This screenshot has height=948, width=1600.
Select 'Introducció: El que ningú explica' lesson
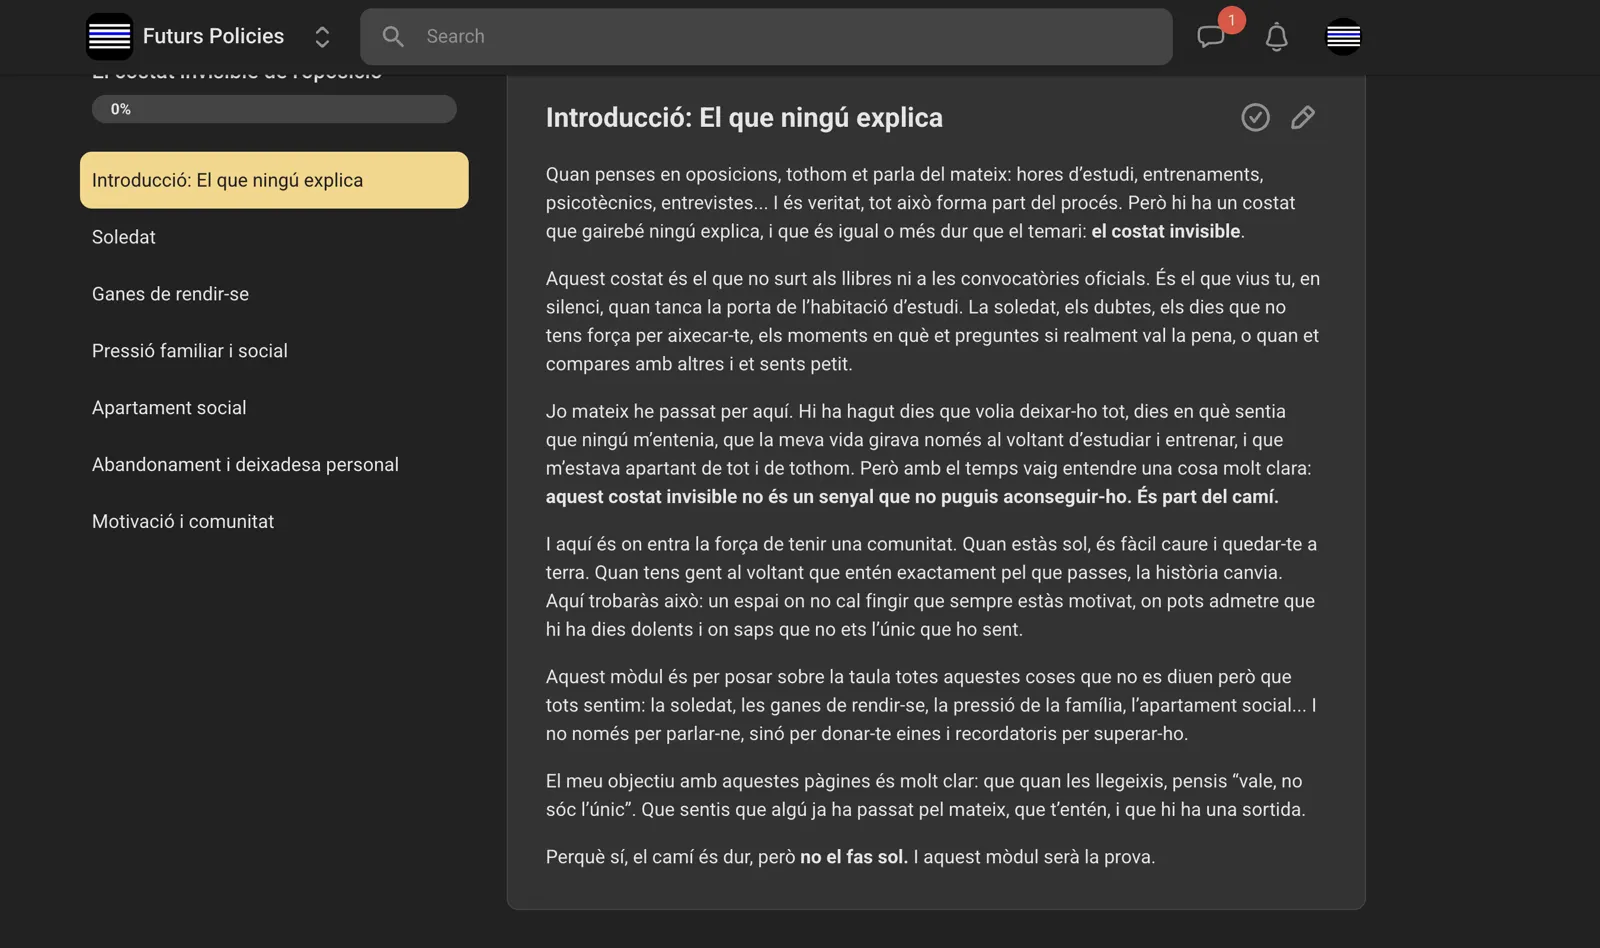pos(274,180)
